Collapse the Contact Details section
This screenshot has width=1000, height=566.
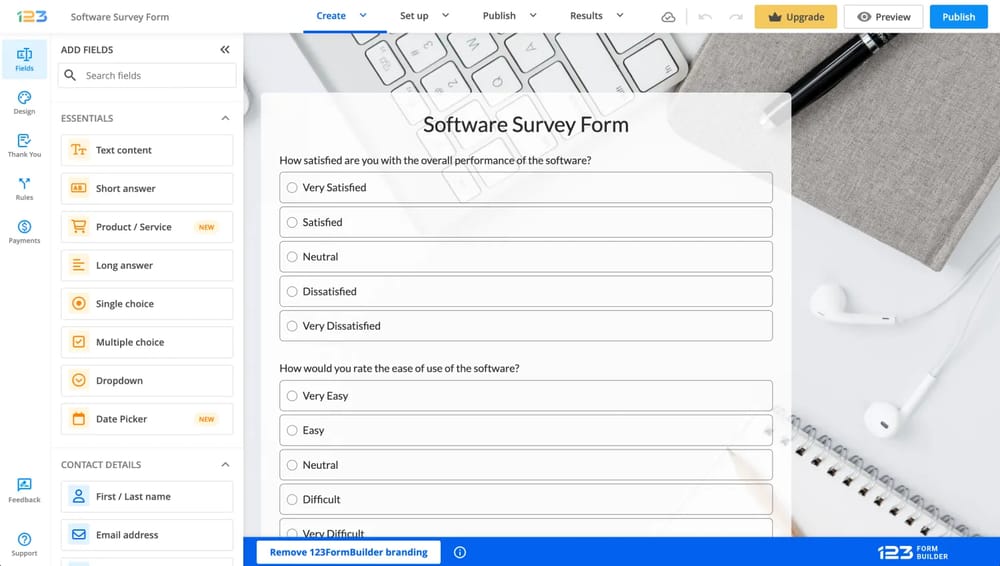225,465
